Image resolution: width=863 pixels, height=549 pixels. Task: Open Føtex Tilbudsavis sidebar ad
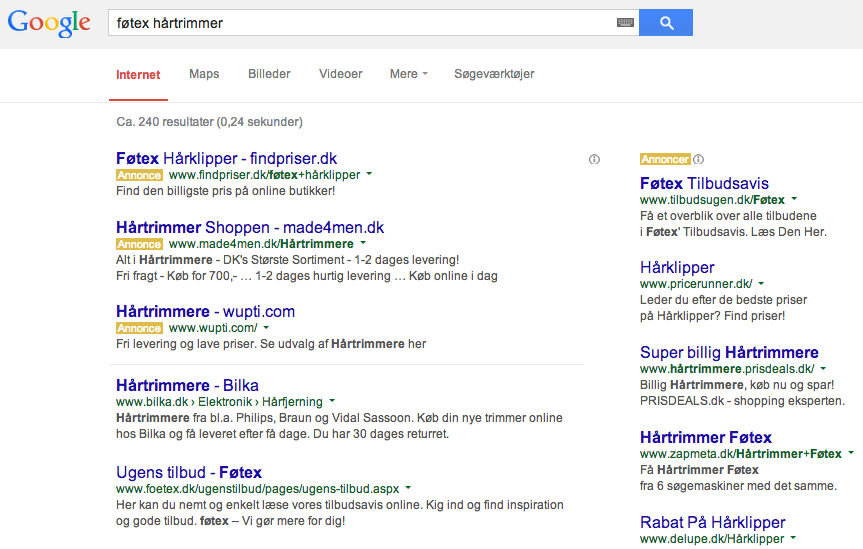[704, 183]
